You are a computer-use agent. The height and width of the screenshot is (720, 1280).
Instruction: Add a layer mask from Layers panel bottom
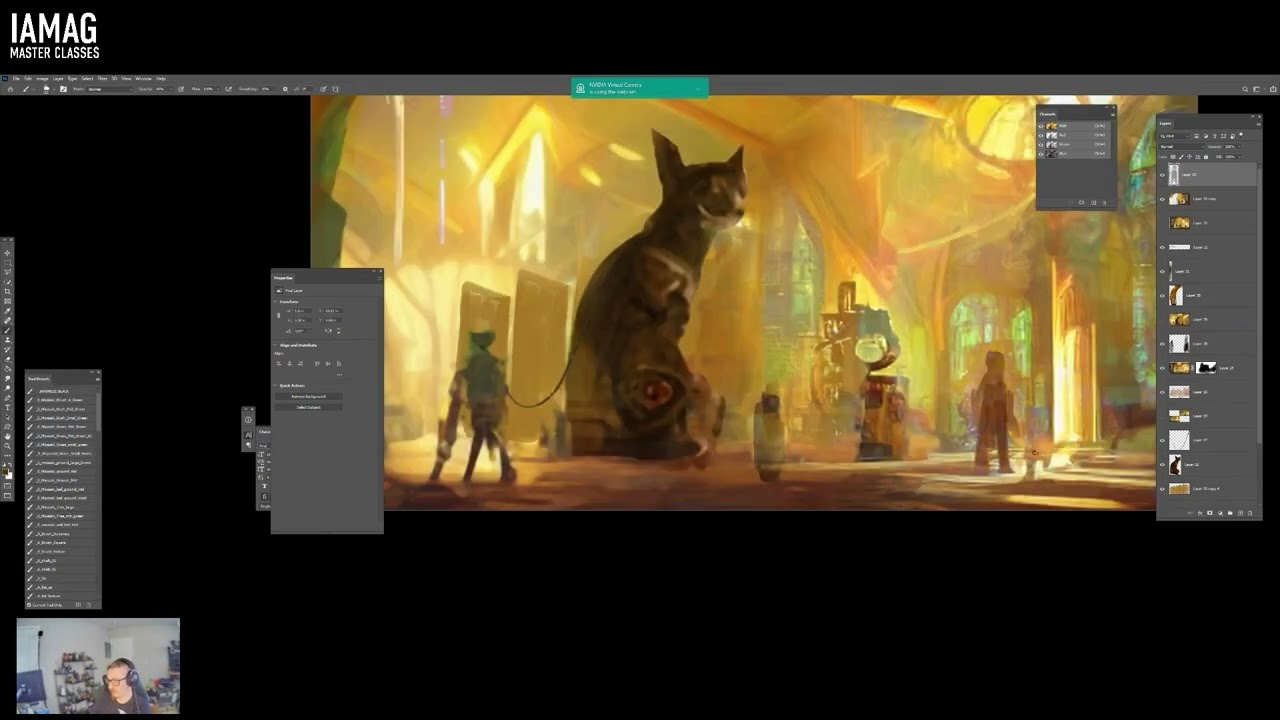click(1210, 513)
